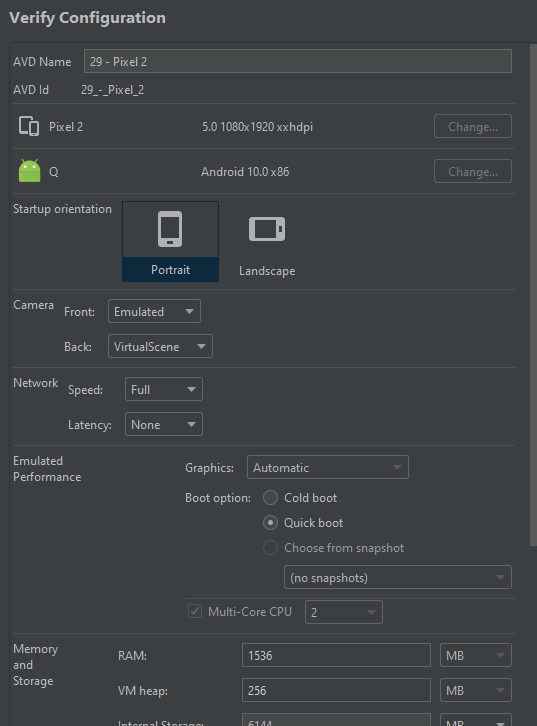Expand the Network Latency dropdown
This screenshot has height=726, width=537.
click(x=163, y=424)
